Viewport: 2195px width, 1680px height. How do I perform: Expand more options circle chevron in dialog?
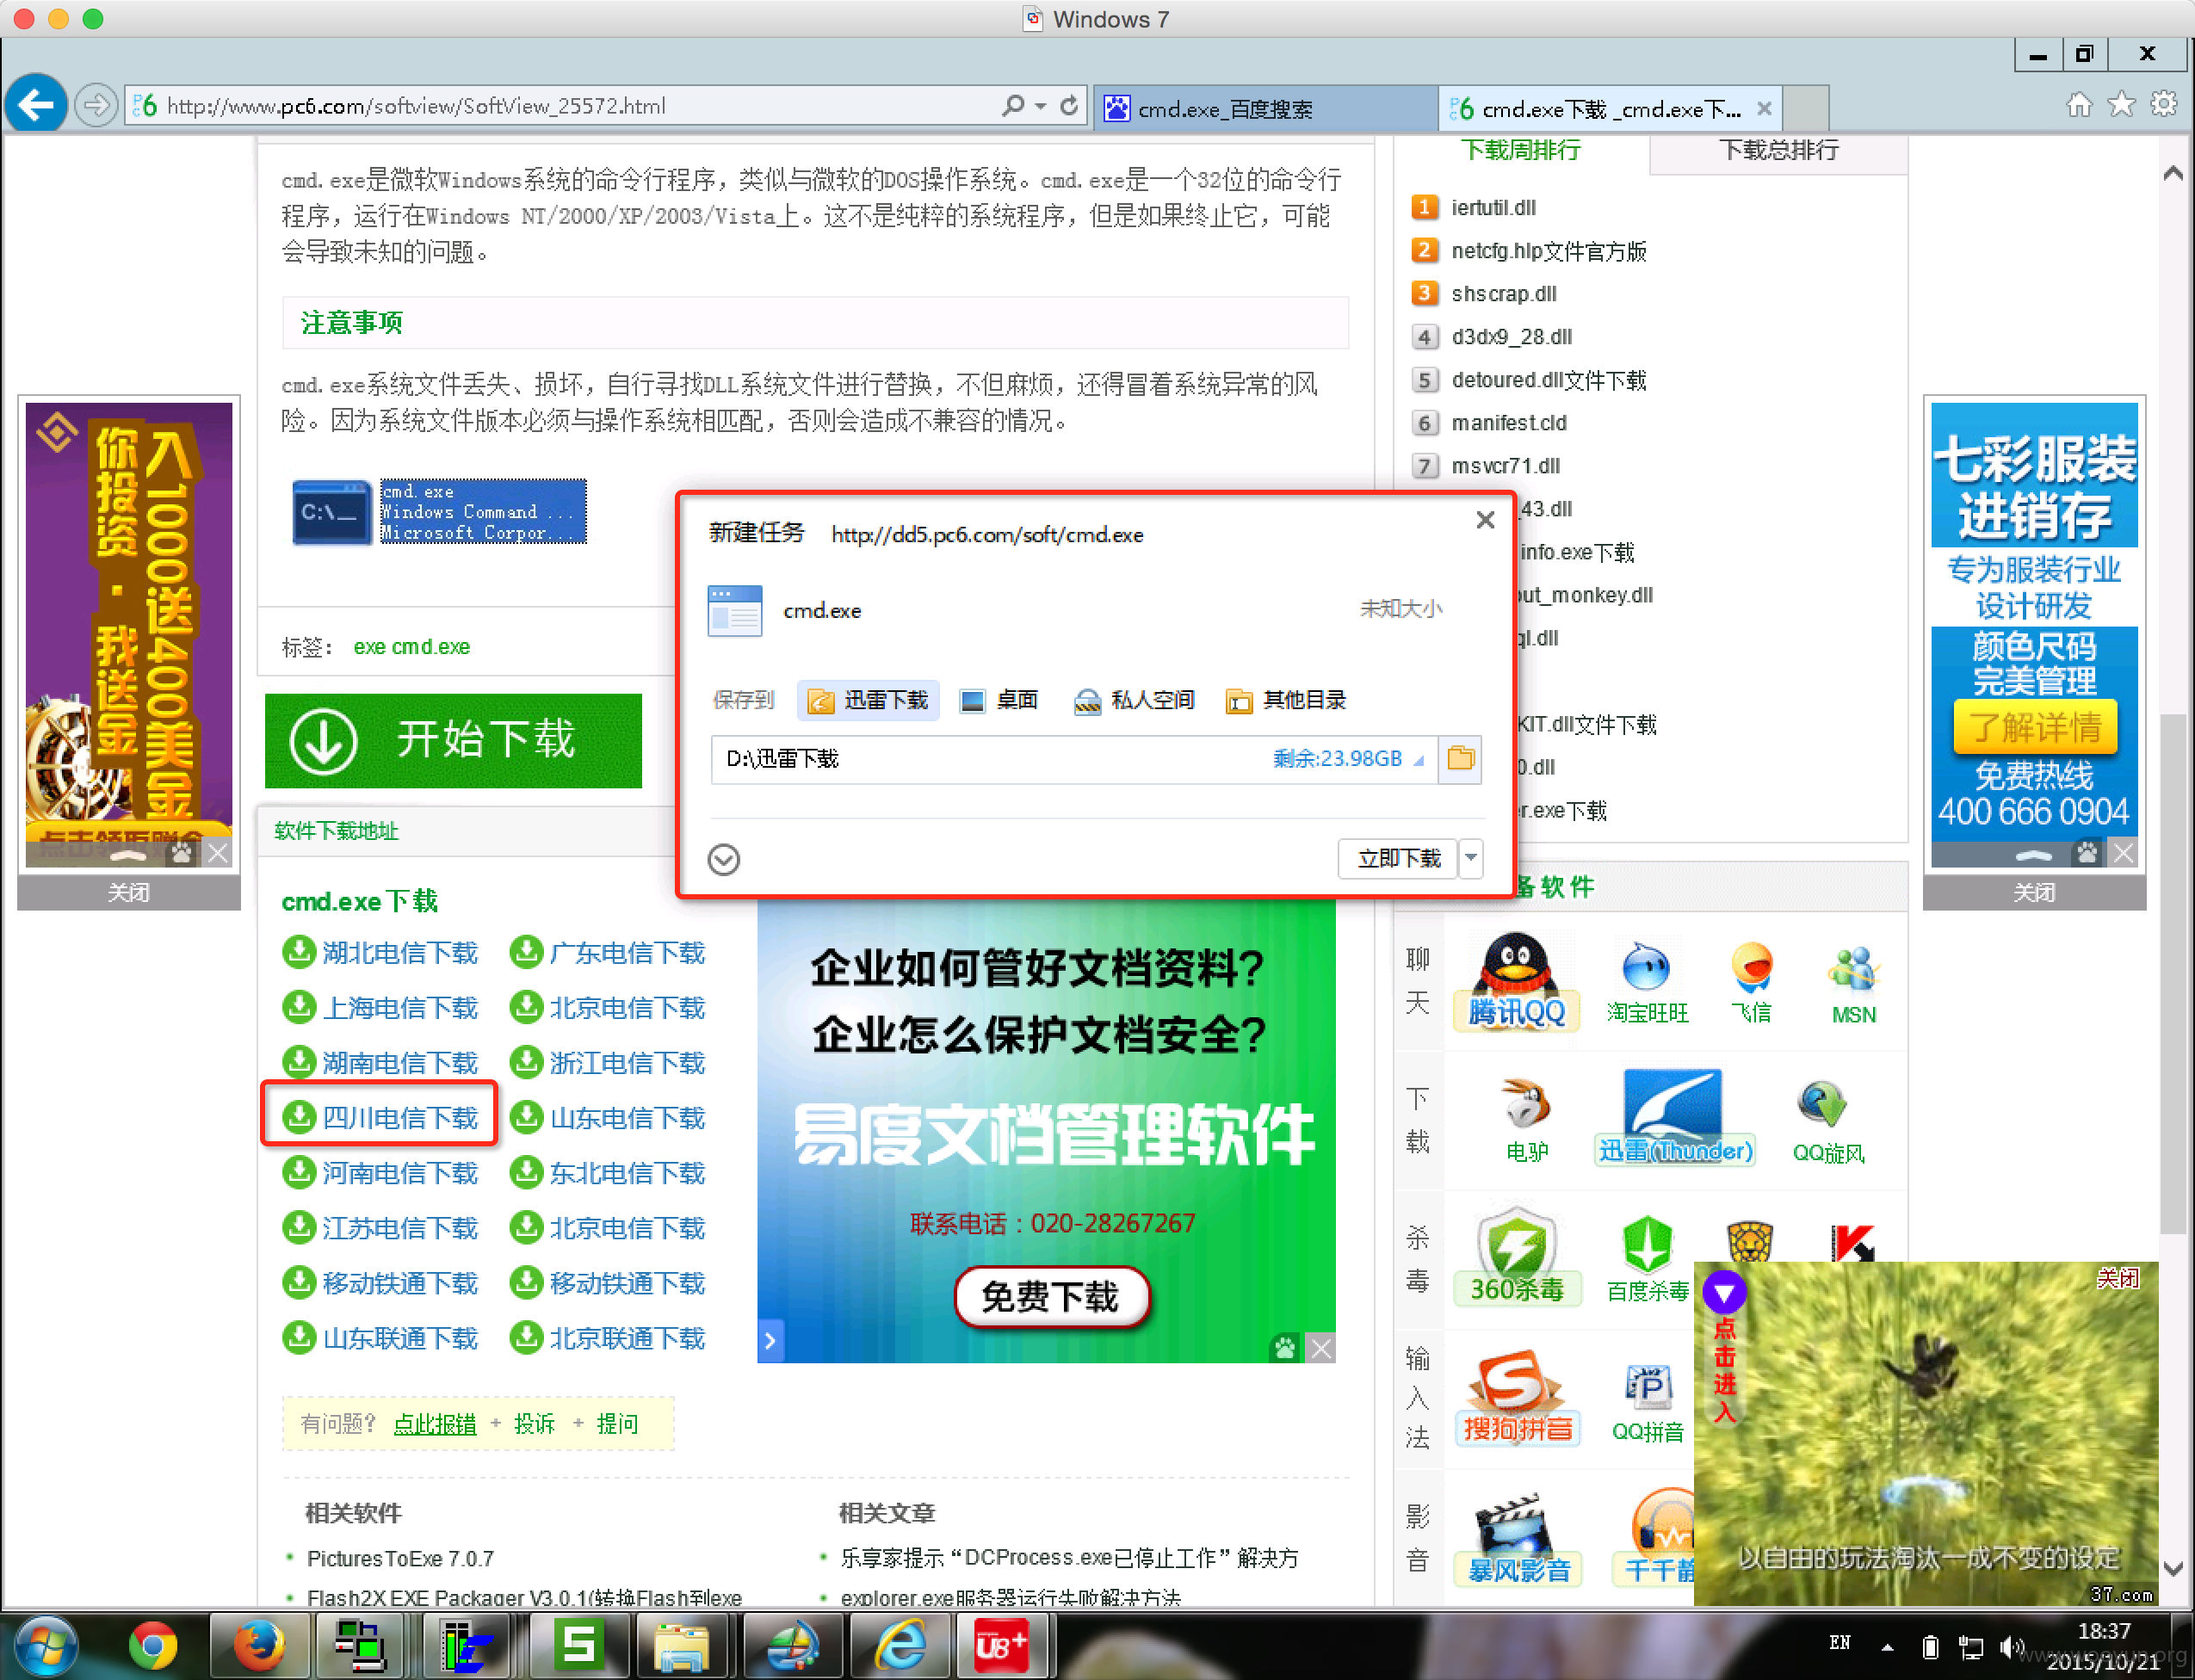(724, 859)
